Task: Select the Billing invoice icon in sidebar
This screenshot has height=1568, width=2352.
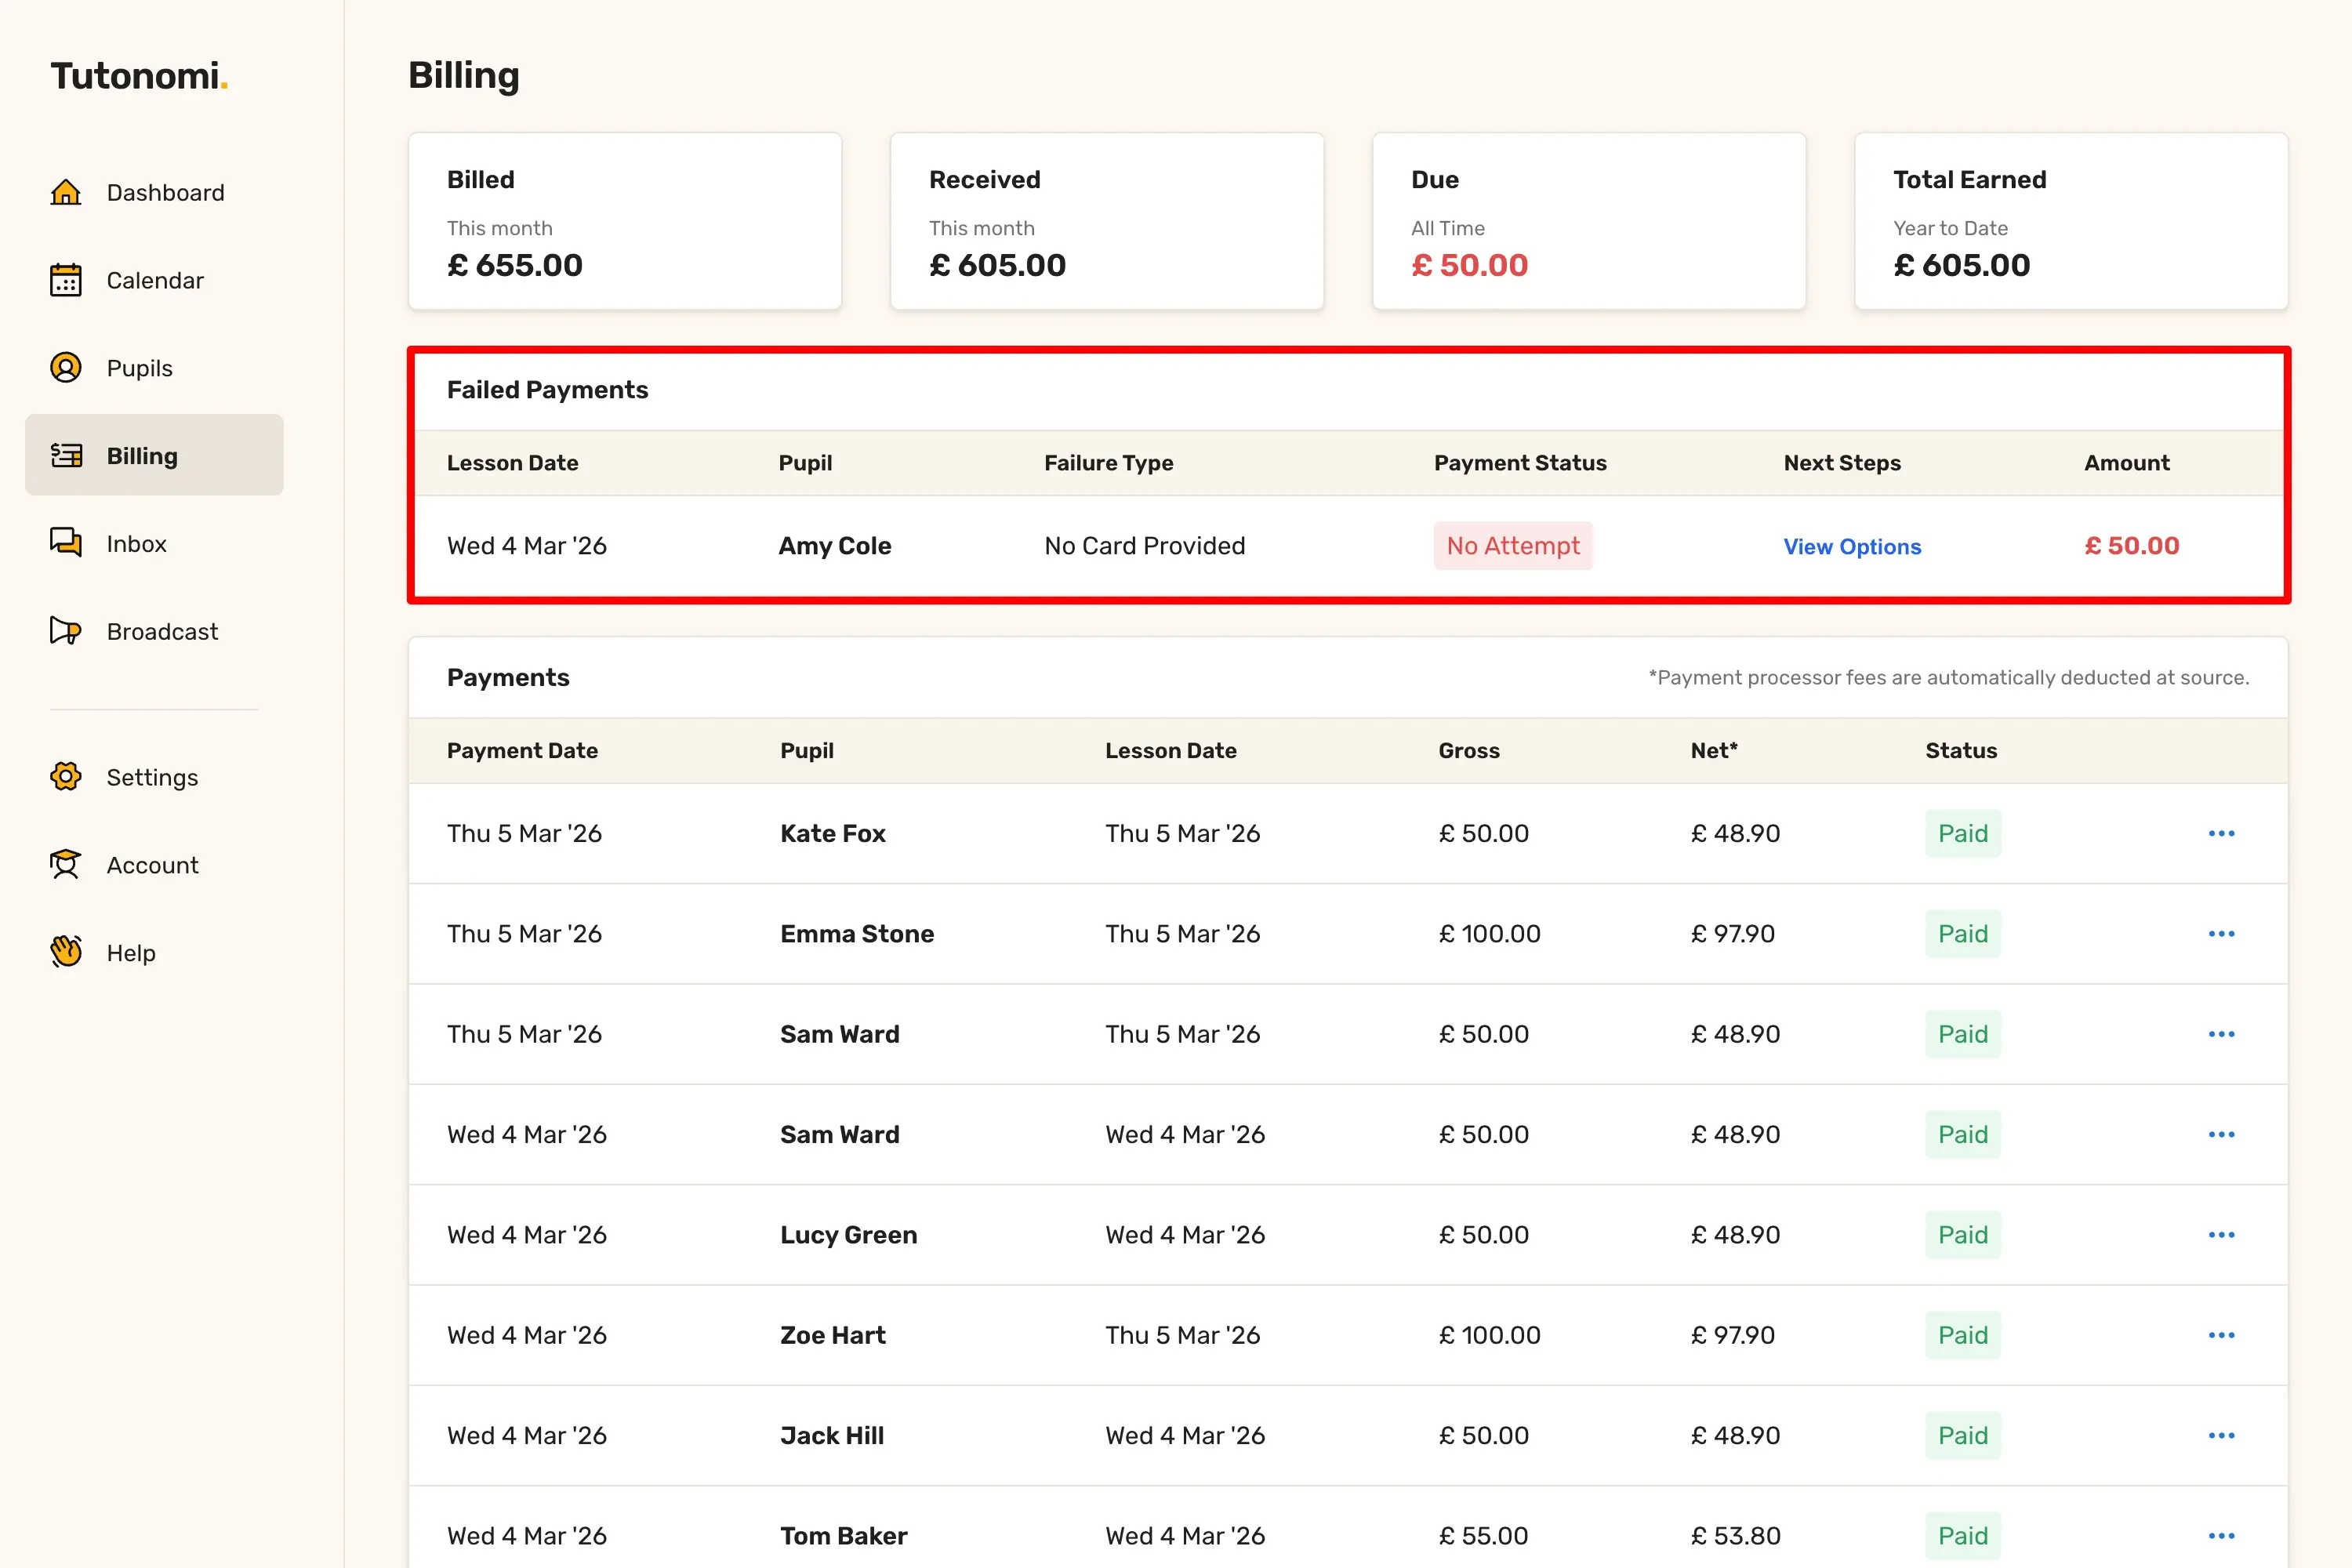Action: coord(66,456)
